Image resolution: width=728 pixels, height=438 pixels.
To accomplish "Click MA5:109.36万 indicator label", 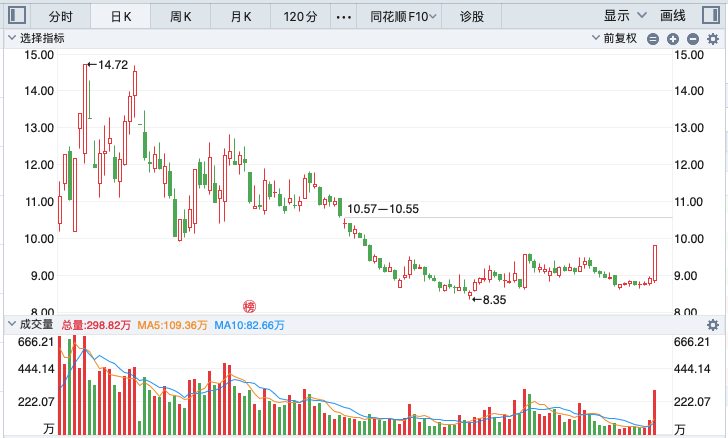I will (172, 325).
